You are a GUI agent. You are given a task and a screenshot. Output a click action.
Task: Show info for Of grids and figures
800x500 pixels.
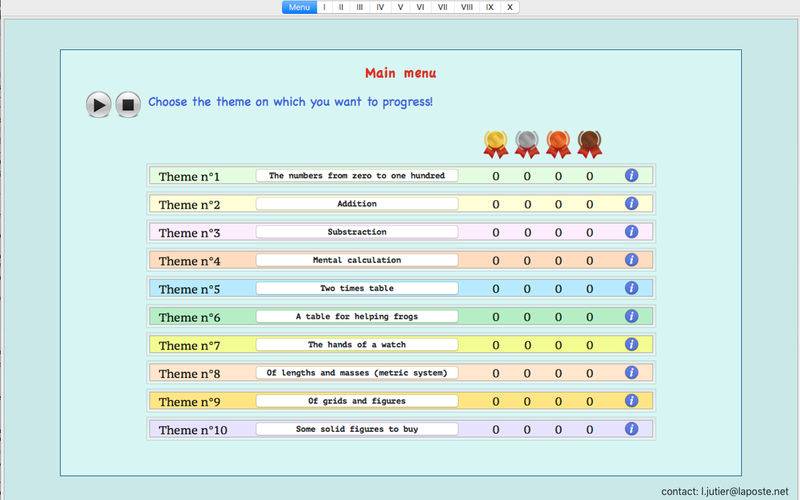coord(631,401)
